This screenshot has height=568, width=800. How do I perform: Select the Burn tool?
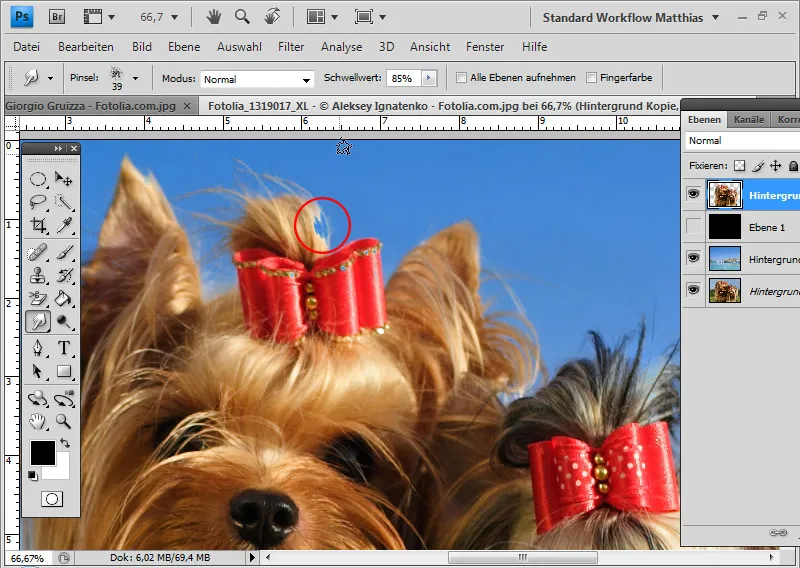(64, 322)
